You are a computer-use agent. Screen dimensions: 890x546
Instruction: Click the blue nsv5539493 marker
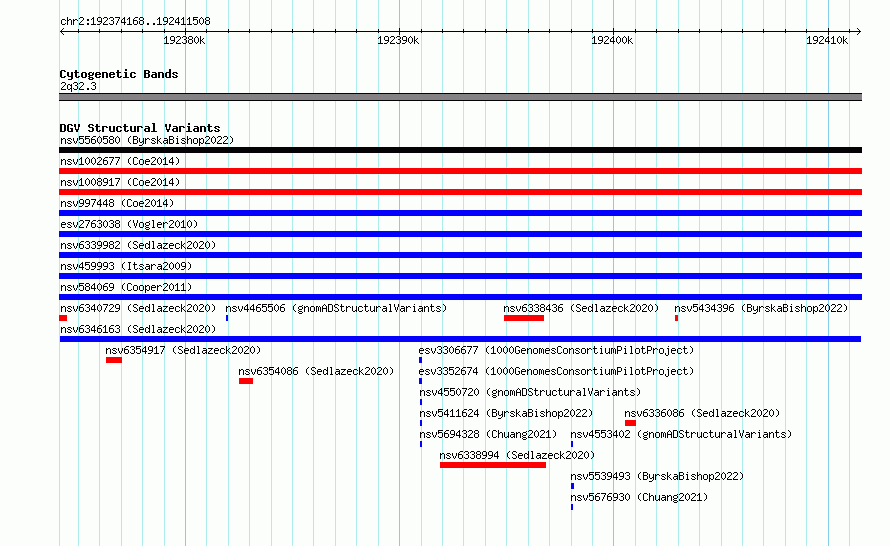[x=572, y=486]
